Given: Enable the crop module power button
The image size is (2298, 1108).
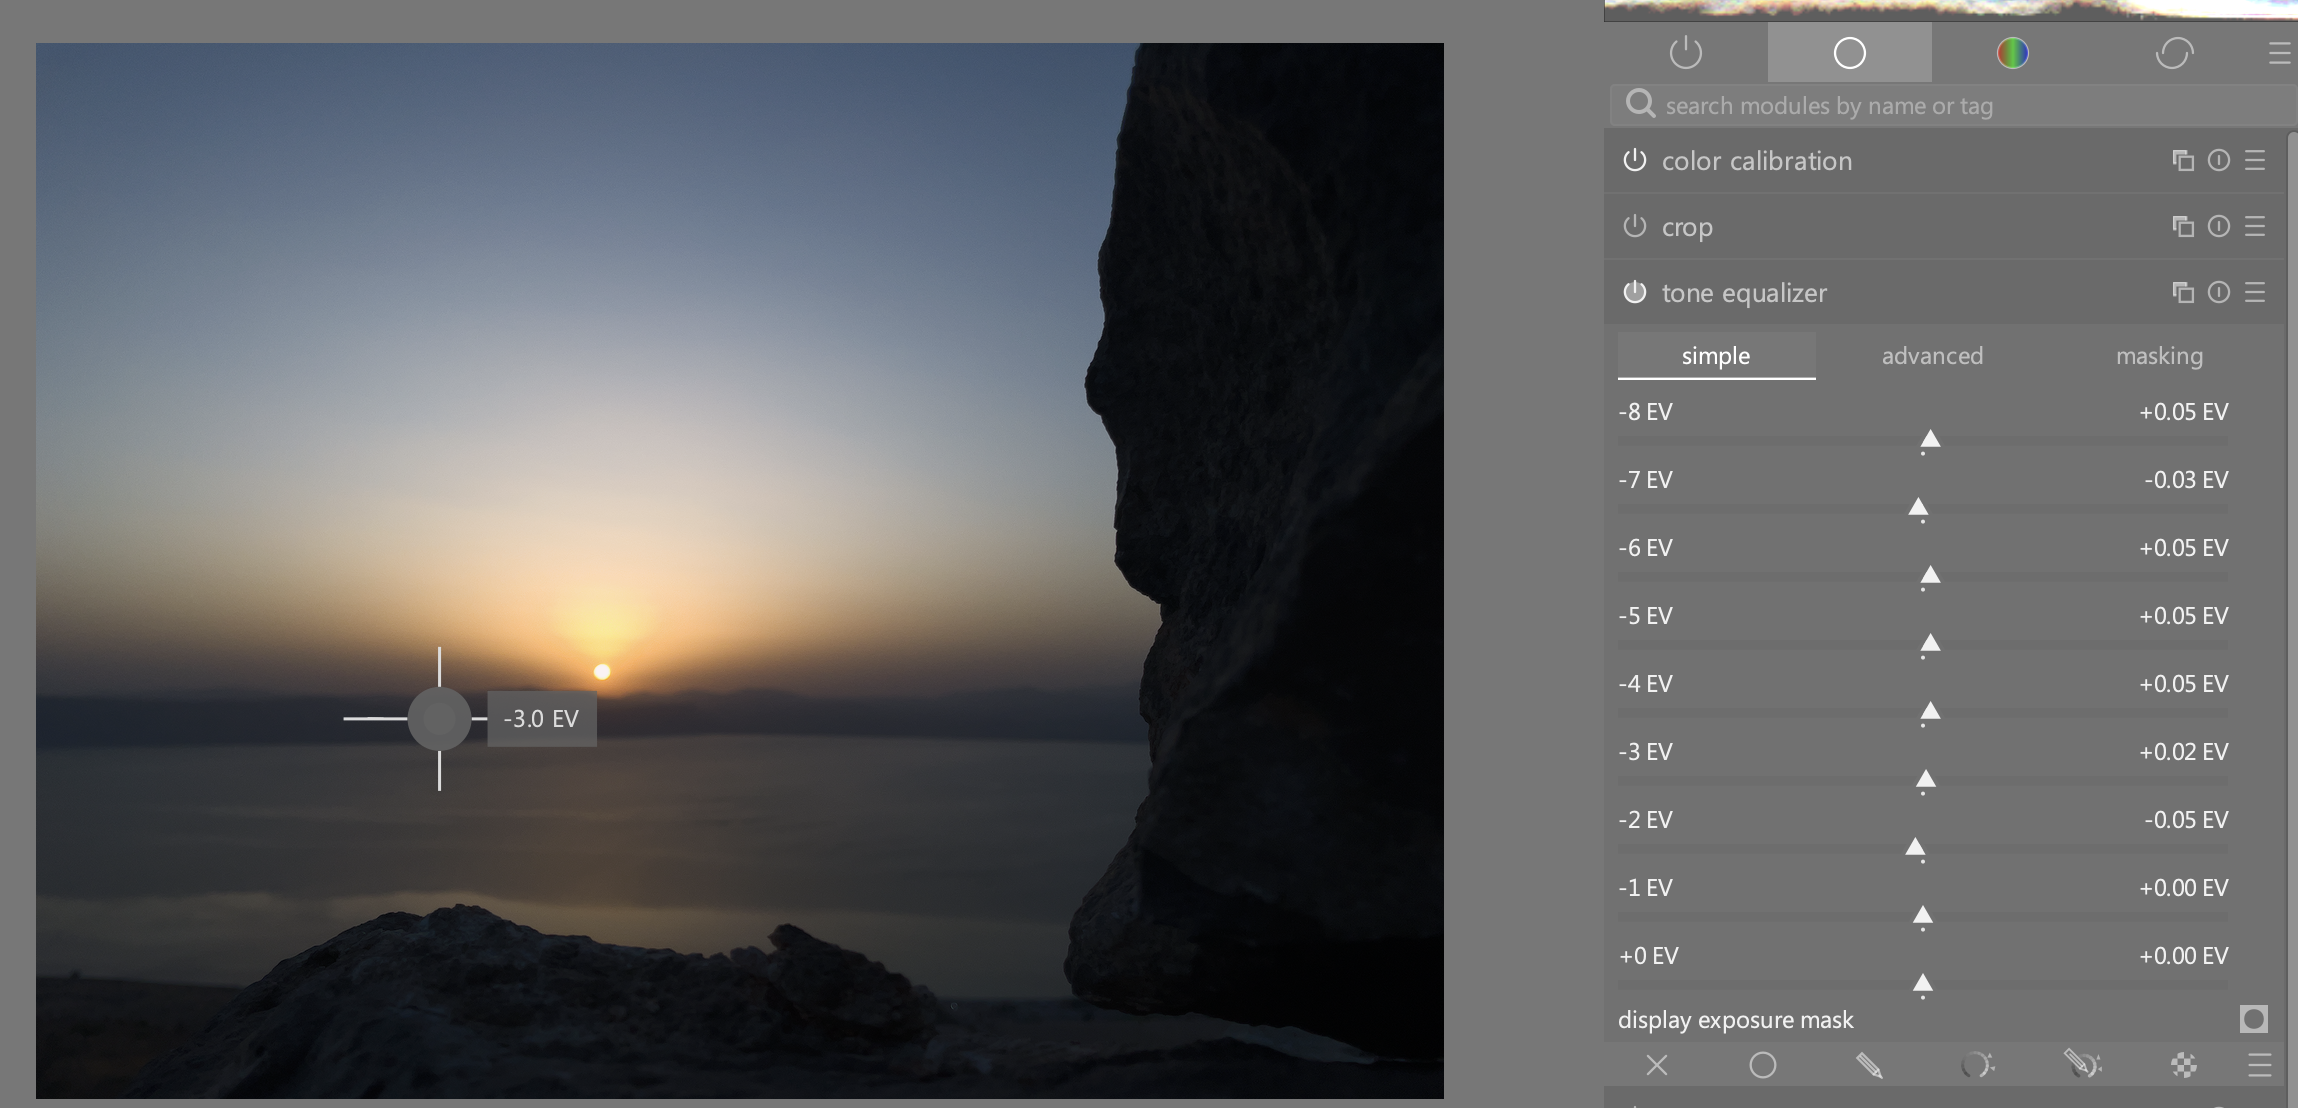Looking at the screenshot, I should pyautogui.click(x=1635, y=226).
